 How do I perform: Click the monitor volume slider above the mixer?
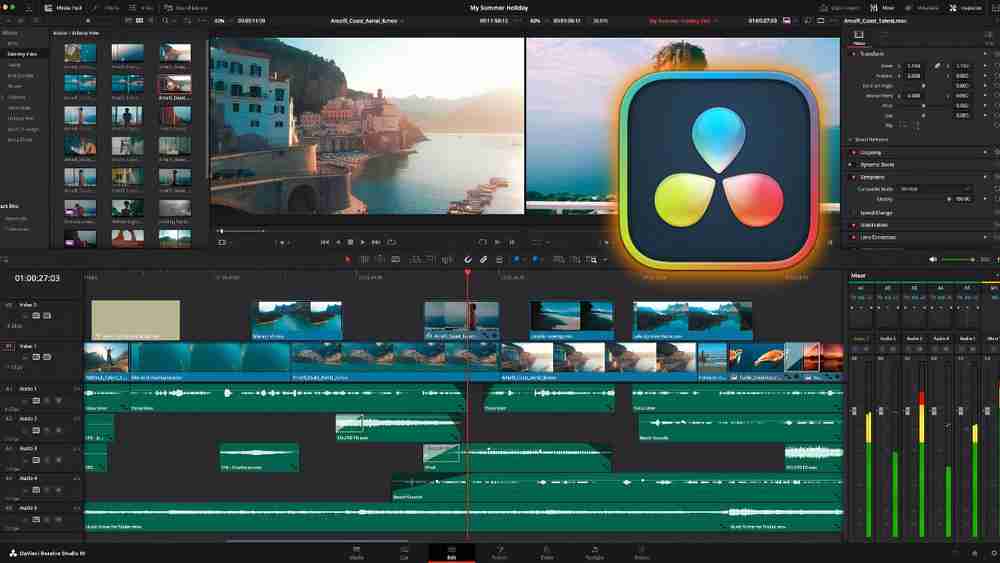[958, 260]
